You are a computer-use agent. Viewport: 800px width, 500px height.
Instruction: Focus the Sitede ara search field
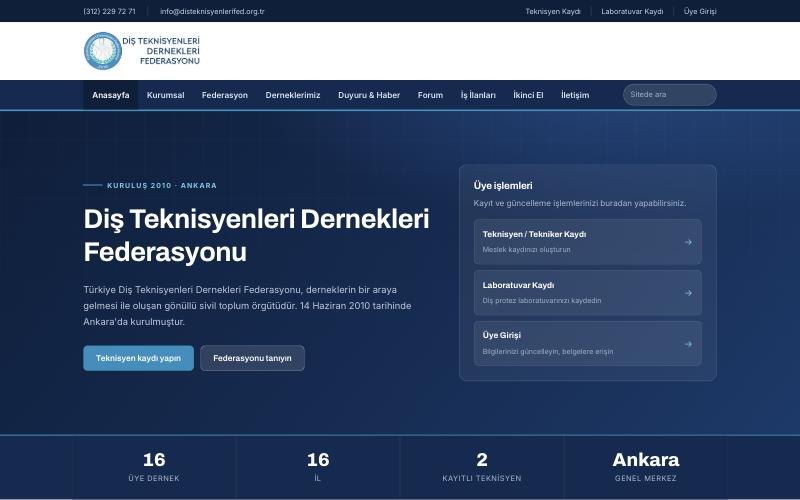[669, 95]
